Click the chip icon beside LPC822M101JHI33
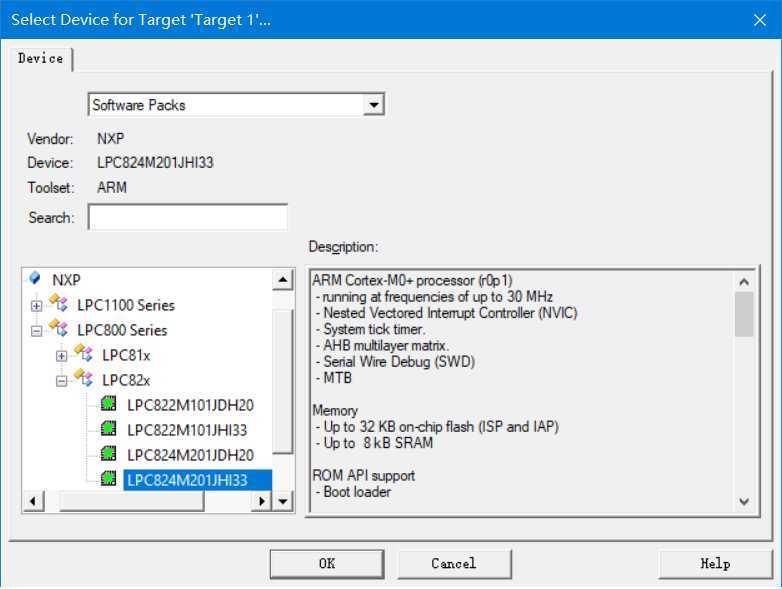 [x=108, y=428]
